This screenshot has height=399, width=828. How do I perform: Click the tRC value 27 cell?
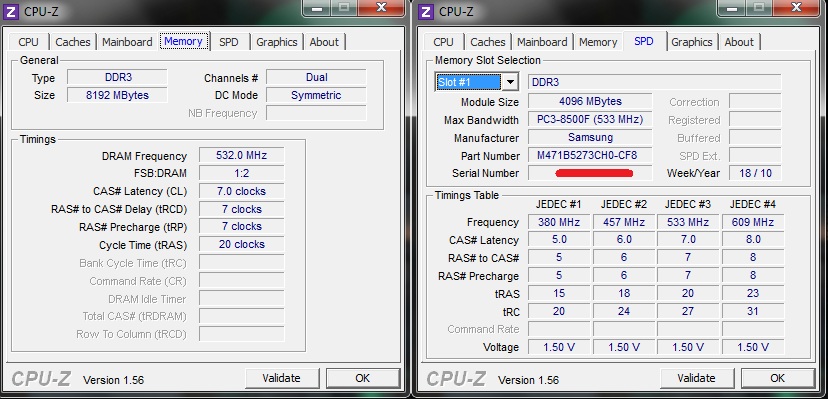pos(688,311)
